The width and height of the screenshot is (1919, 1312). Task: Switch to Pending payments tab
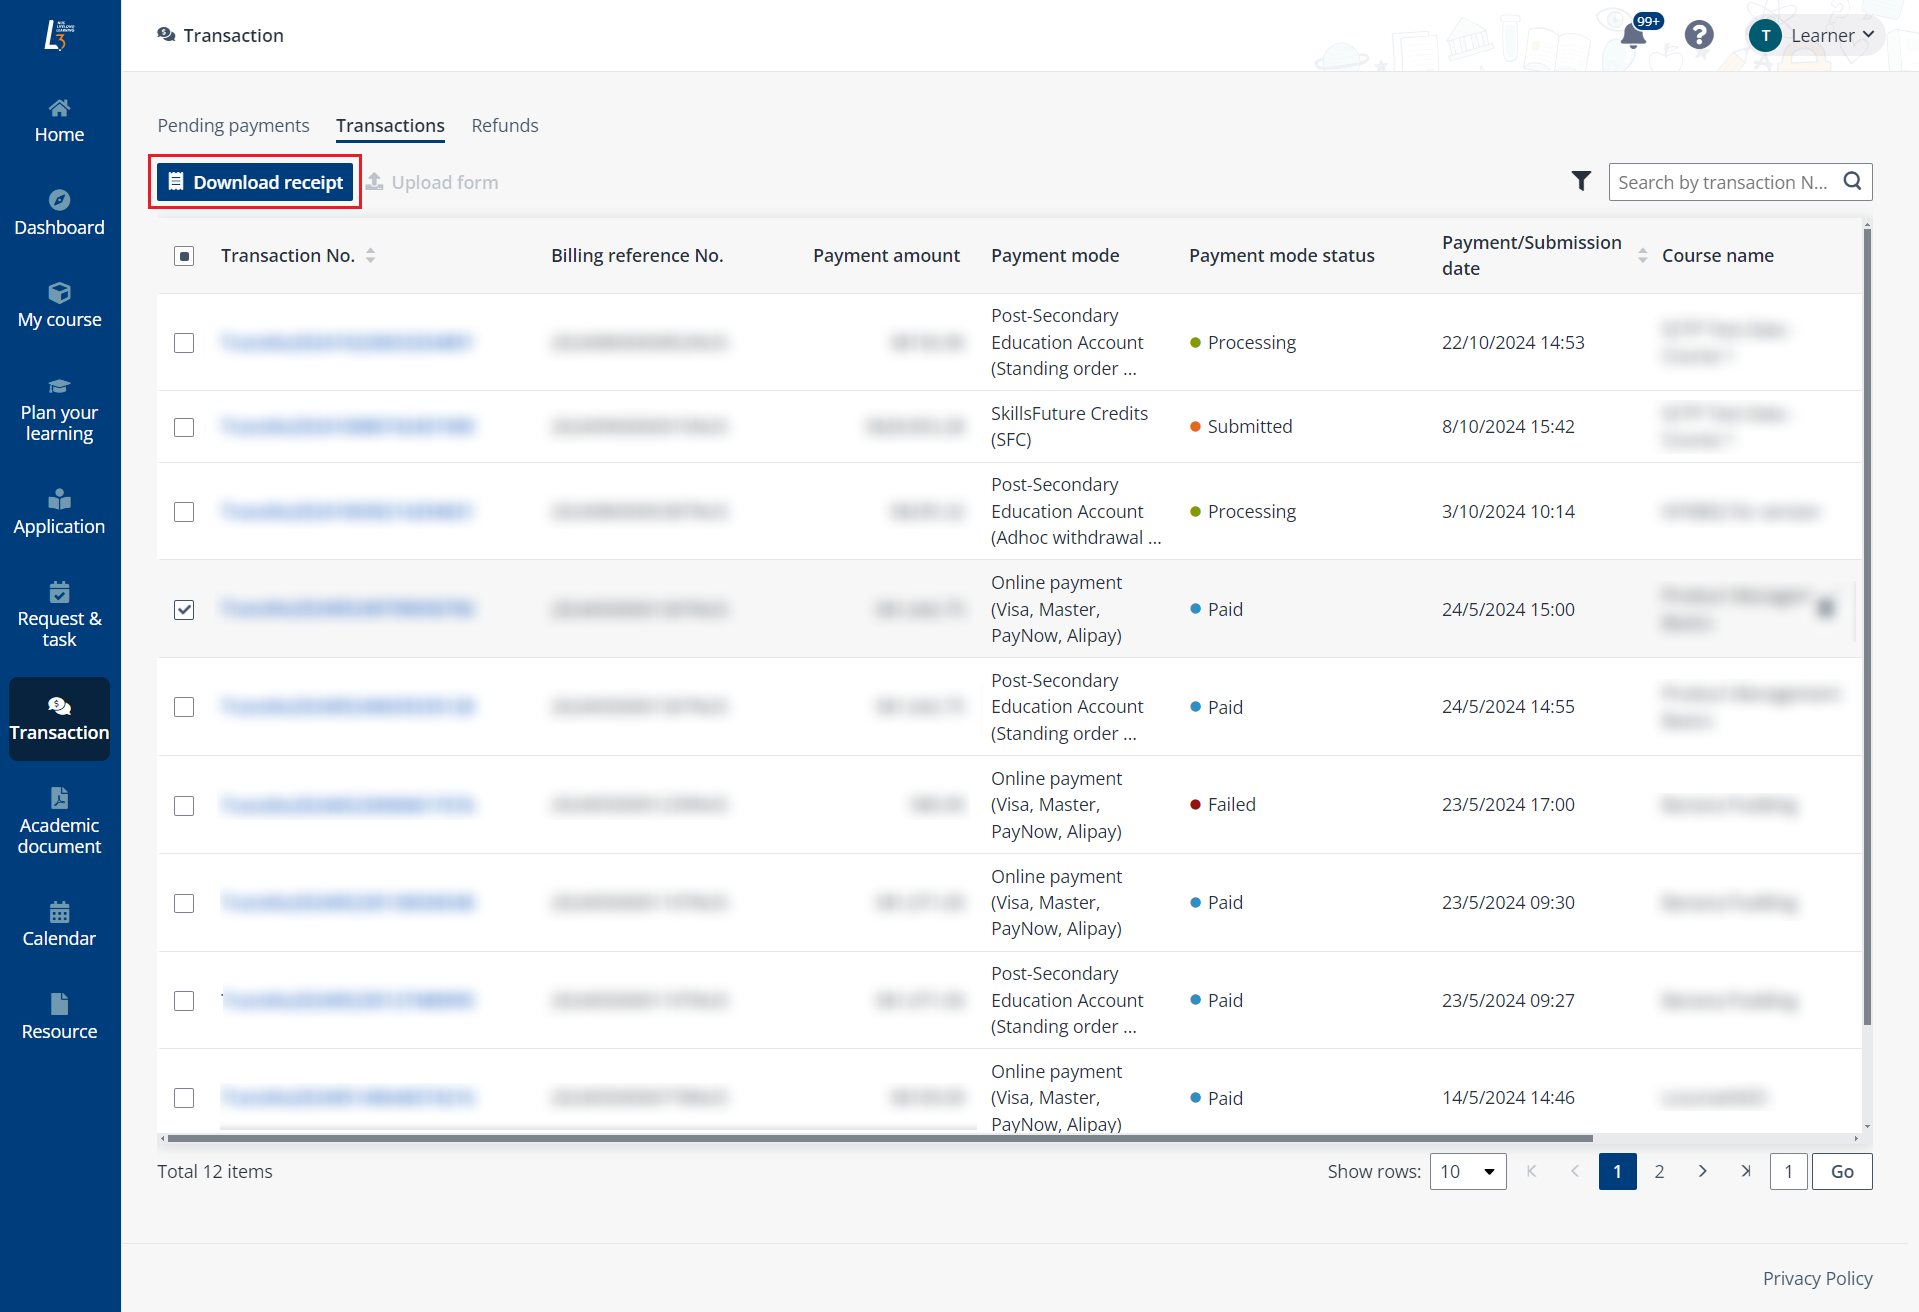[233, 126]
